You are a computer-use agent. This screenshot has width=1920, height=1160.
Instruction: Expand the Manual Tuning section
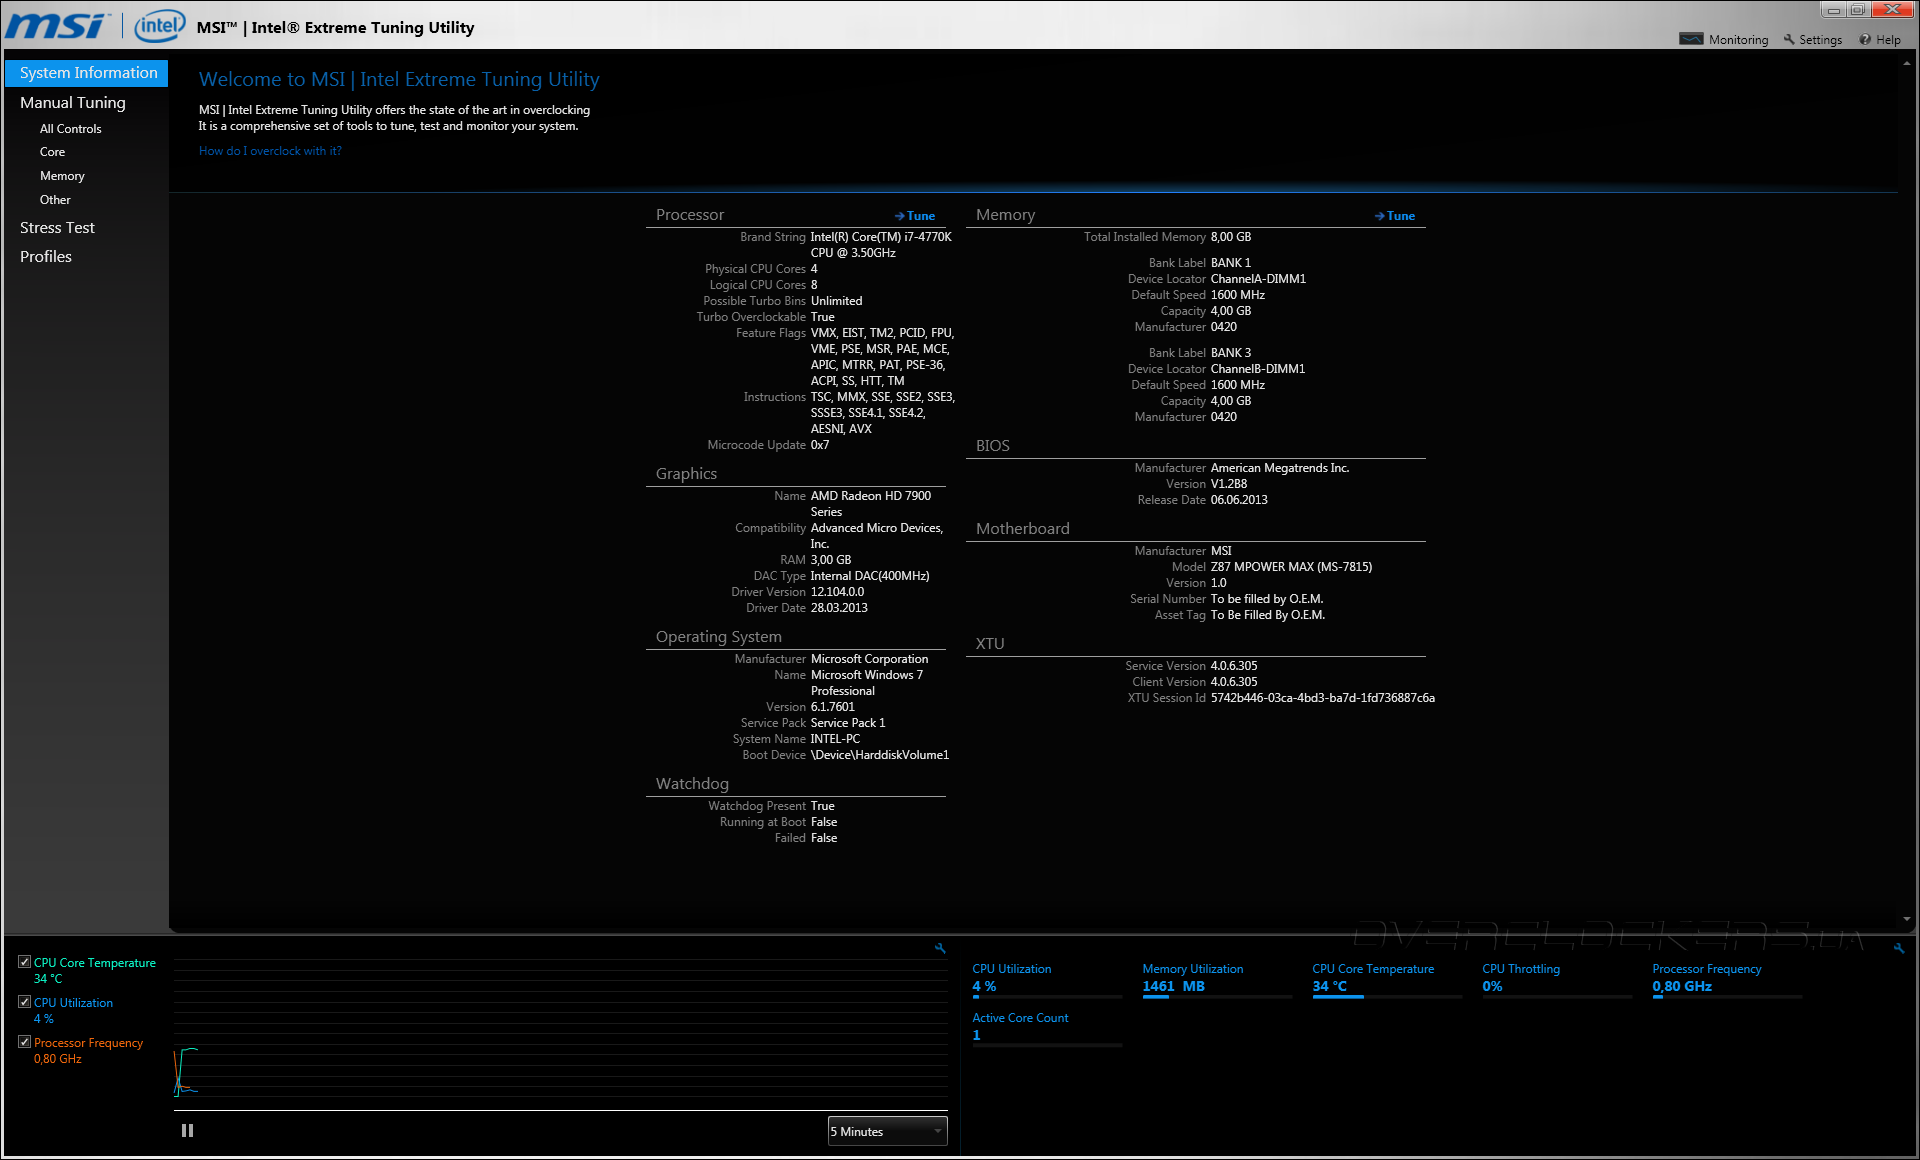tap(73, 103)
